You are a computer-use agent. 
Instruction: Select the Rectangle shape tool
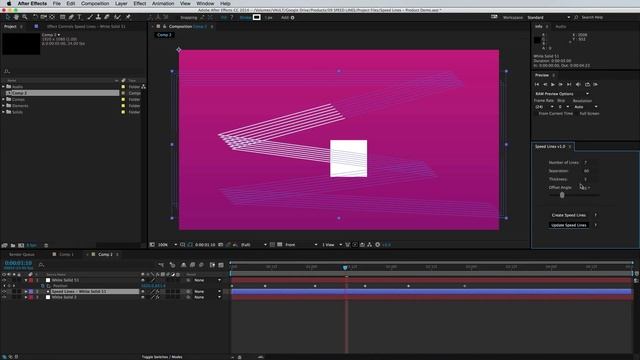[x=62, y=17]
